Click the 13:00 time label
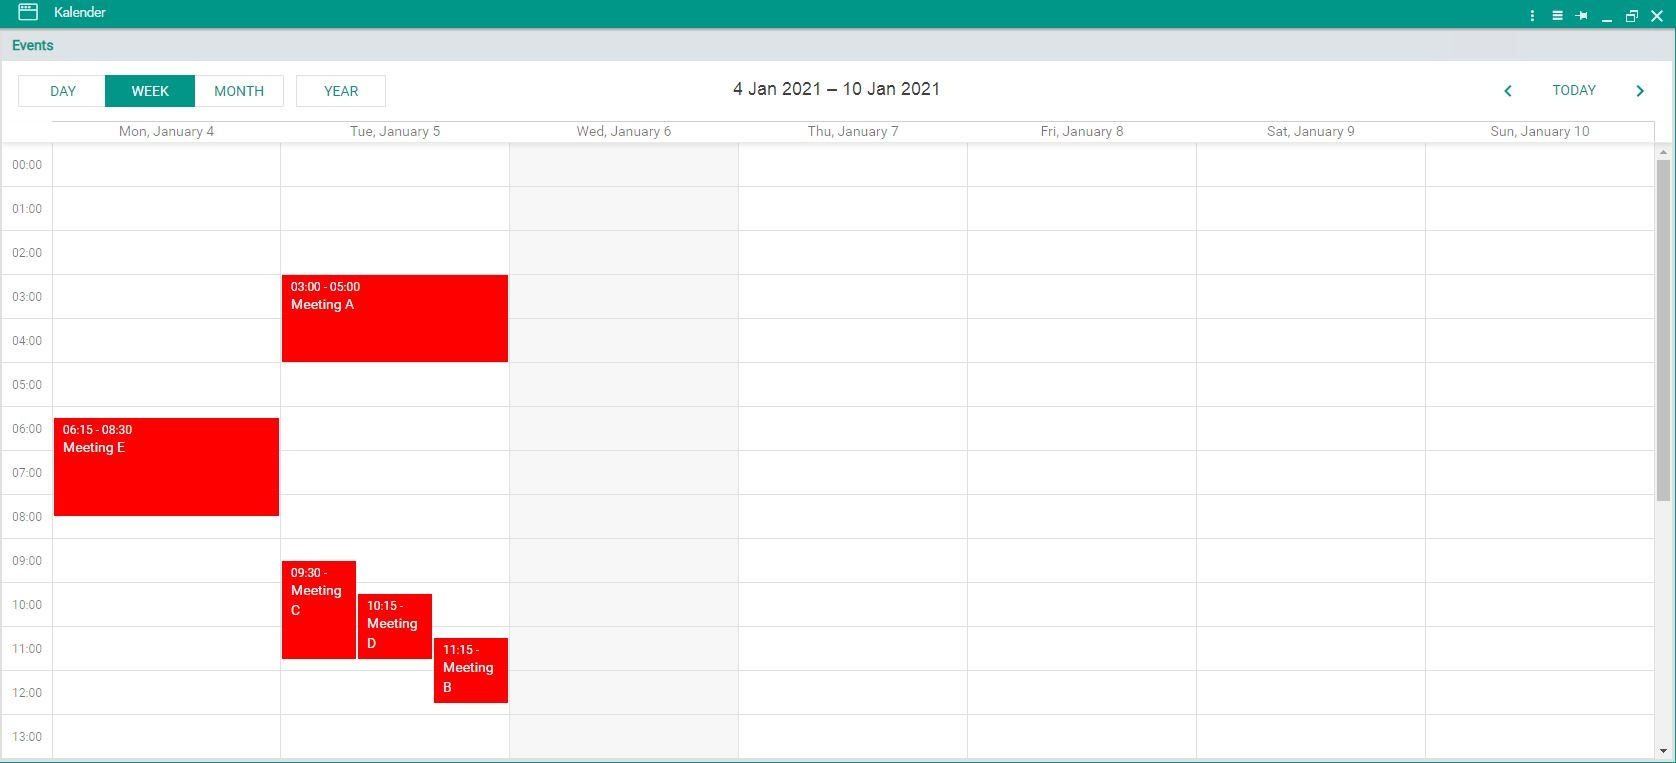The height and width of the screenshot is (763, 1676). [27, 737]
